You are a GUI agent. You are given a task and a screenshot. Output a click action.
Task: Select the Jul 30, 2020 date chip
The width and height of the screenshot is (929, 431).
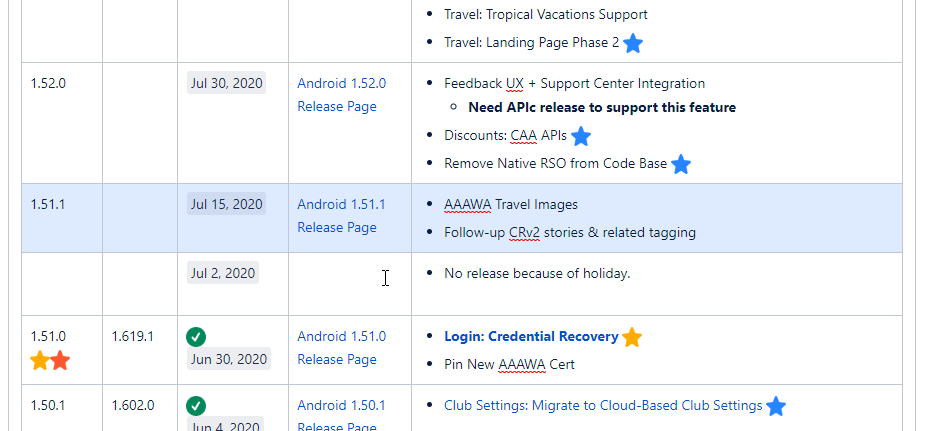[x=226, y=83]
